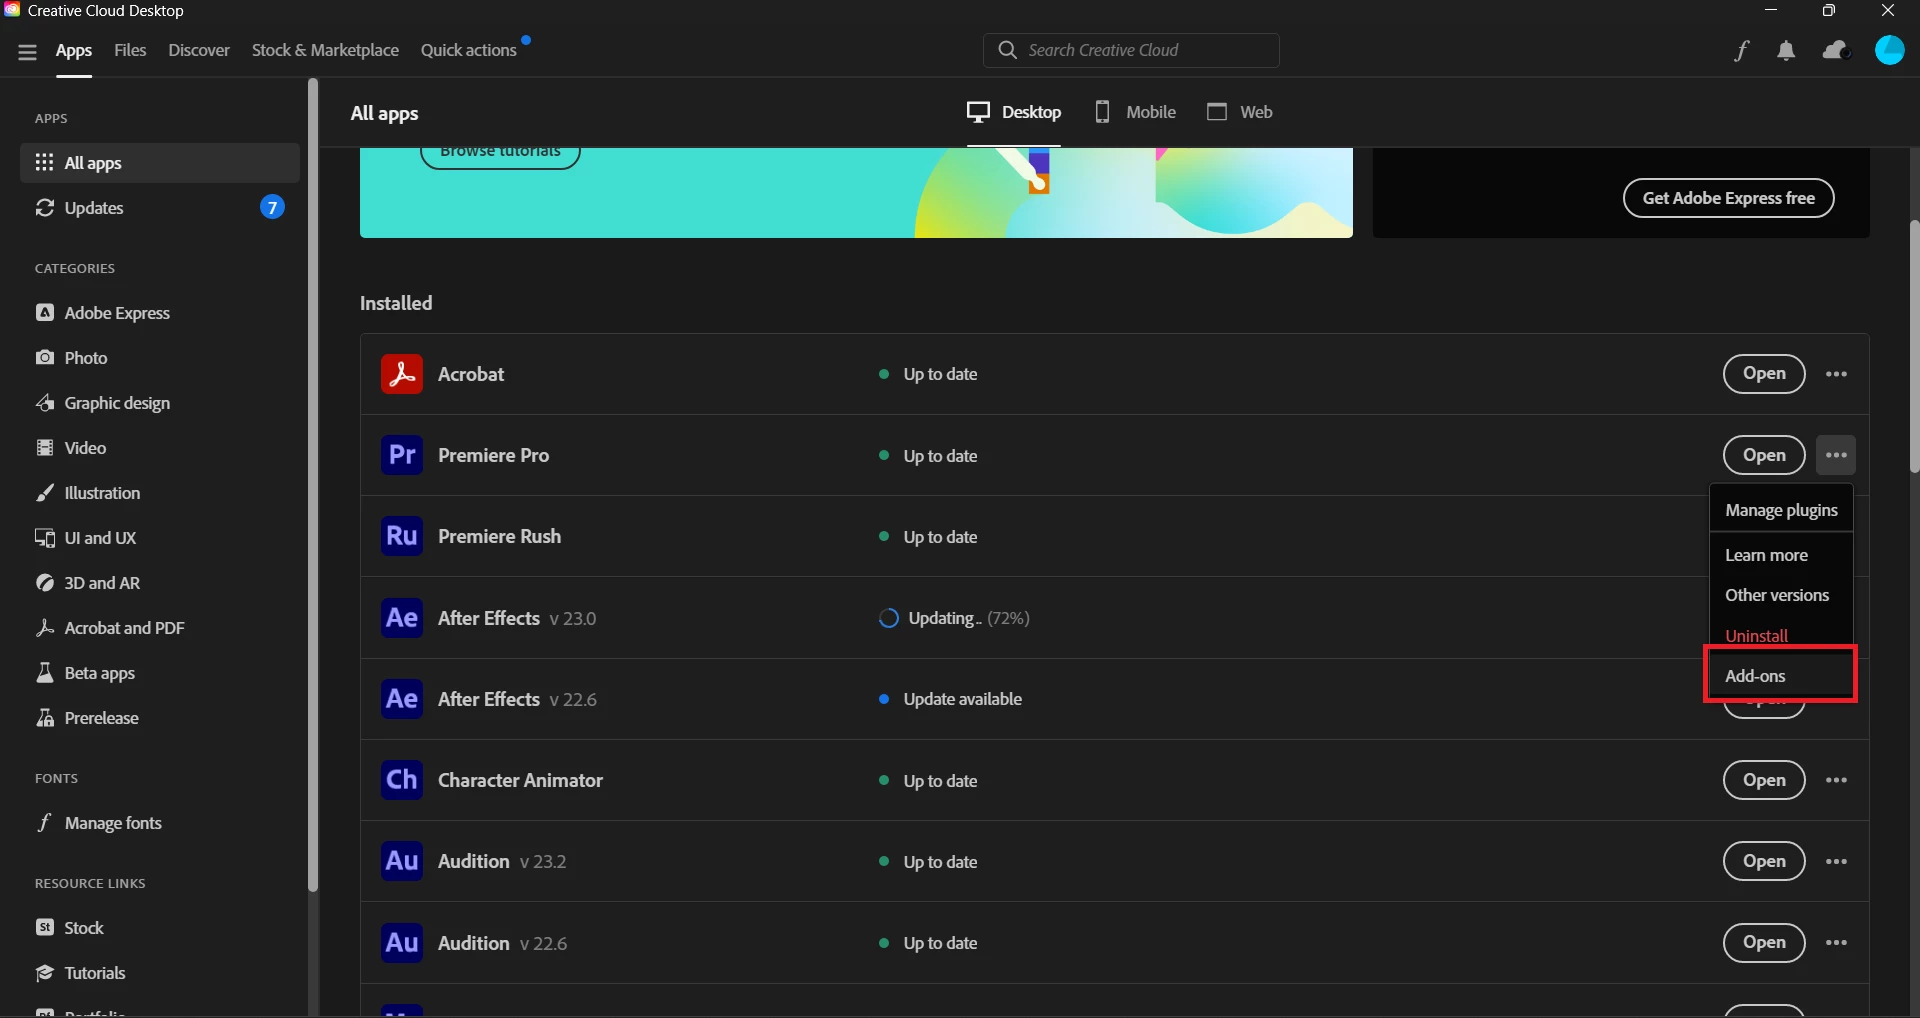The width and height of the screenshot is (1920, 1018).
Task: Open the user profile avatar
Action: click(1889, 50)
